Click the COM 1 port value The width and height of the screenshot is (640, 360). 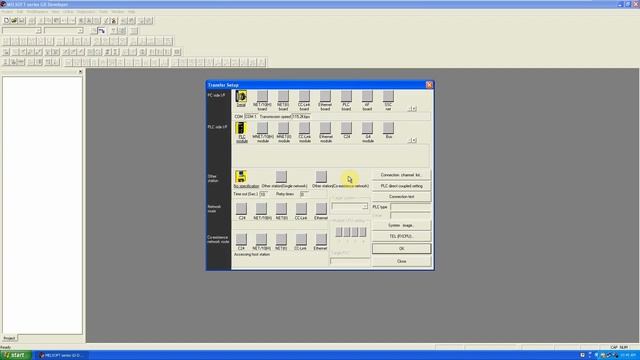[x=251, y=117]
